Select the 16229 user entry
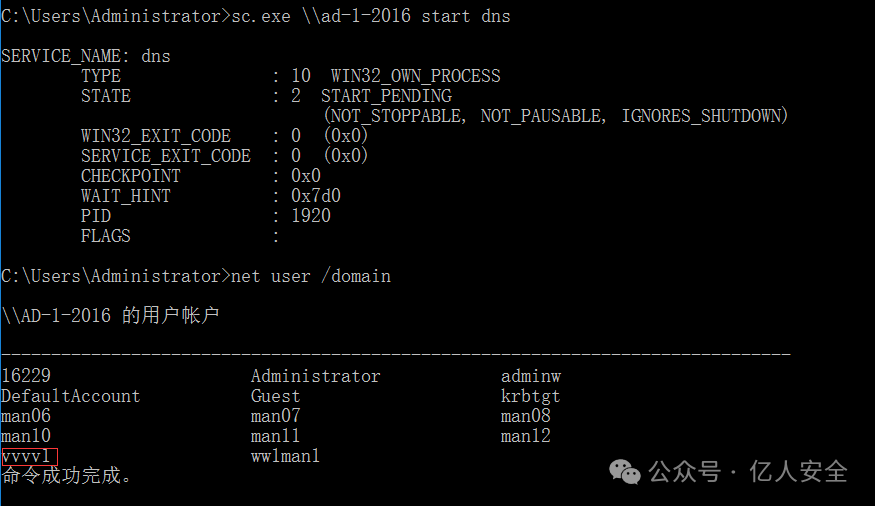 pos(26,376)
